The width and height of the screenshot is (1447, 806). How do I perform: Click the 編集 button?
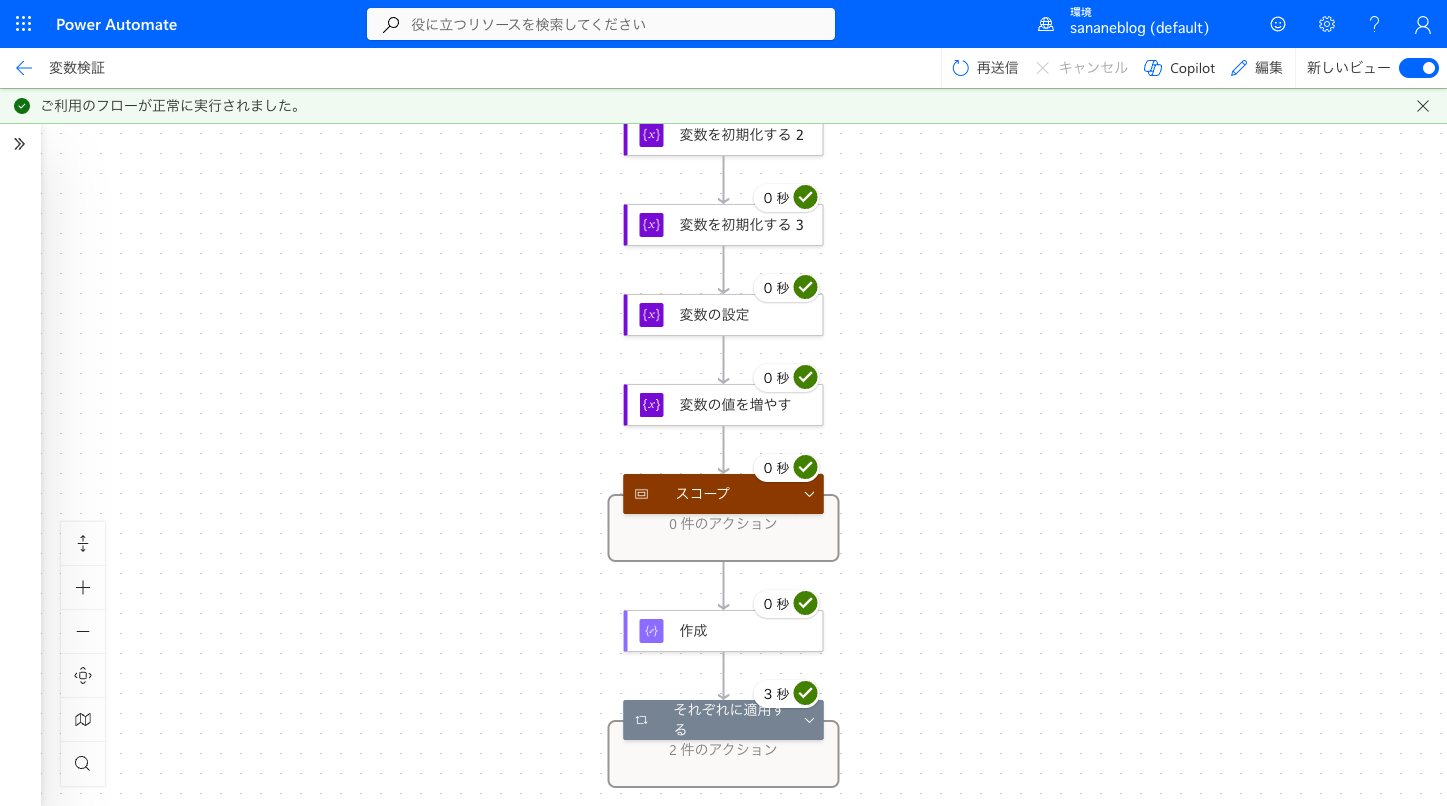pyautogui.click(x=1257, y=68)
